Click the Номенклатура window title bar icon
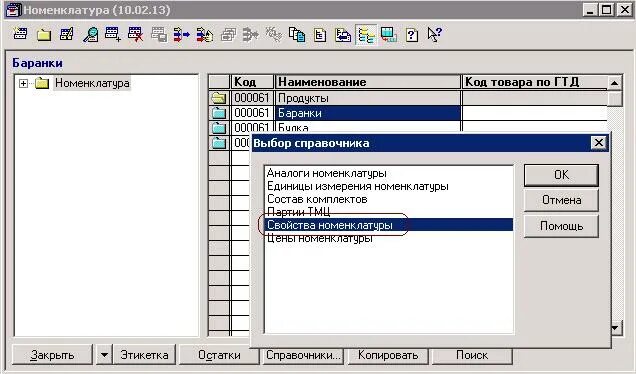 pos(13,10)
